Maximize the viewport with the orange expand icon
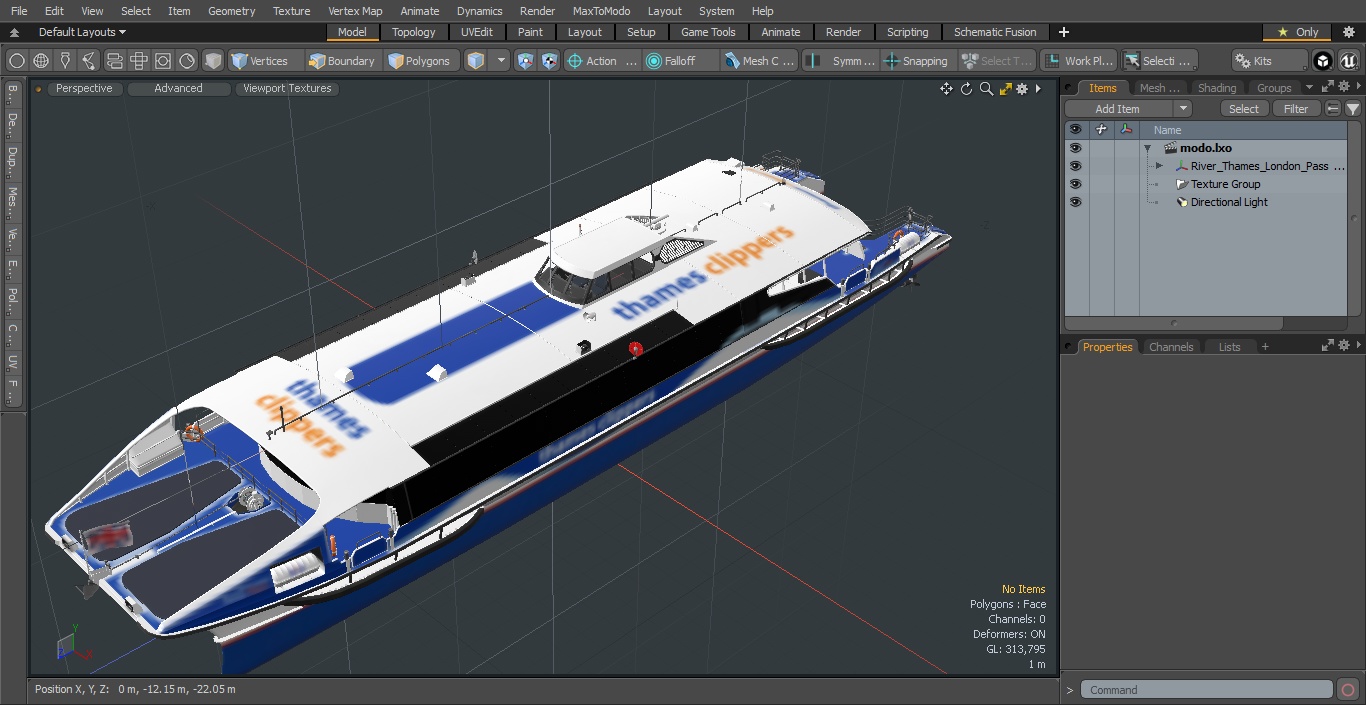The width and height of the screenshot is (1366, 705). tap(1005, 89)
